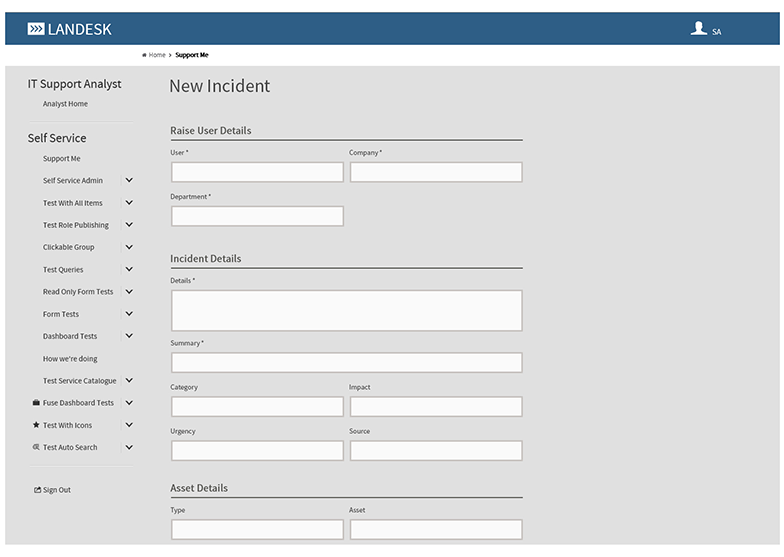784x557 pixels.
Task: Click into the Details text area
Action: pos(346,311)
